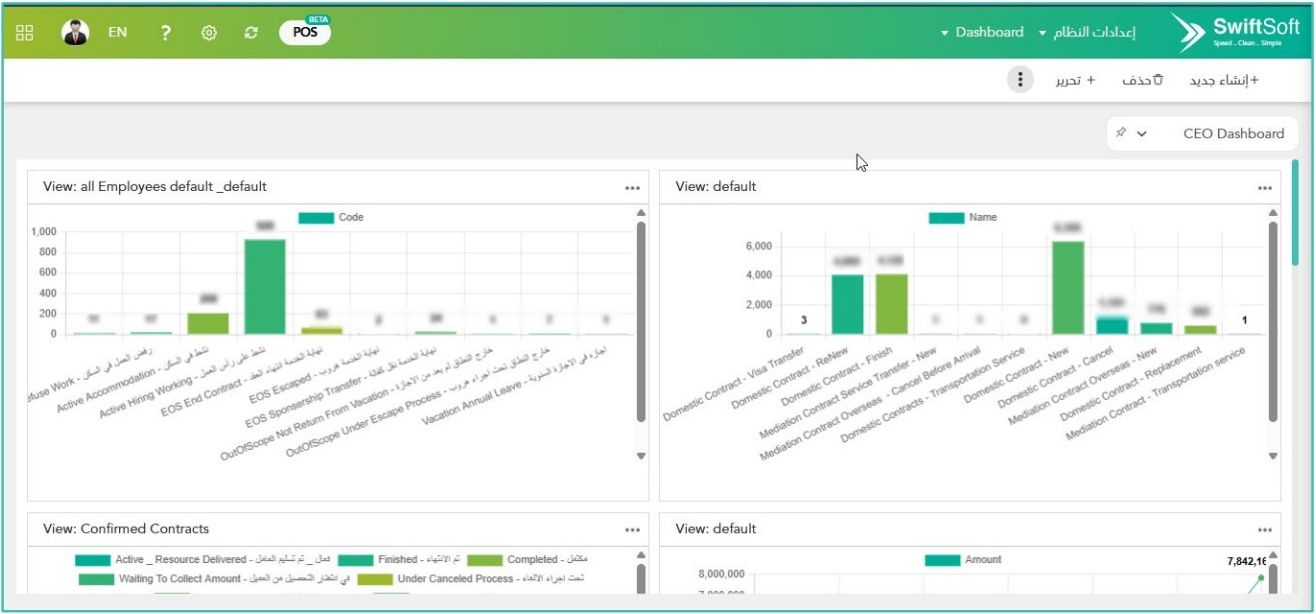Screen dimensions: 1316x614
Task: Click the حذف delete button
Action: click(1142, 80)
